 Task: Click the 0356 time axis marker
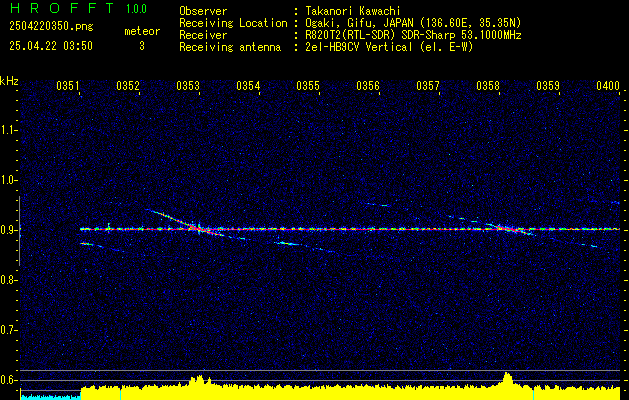point(368,86)
